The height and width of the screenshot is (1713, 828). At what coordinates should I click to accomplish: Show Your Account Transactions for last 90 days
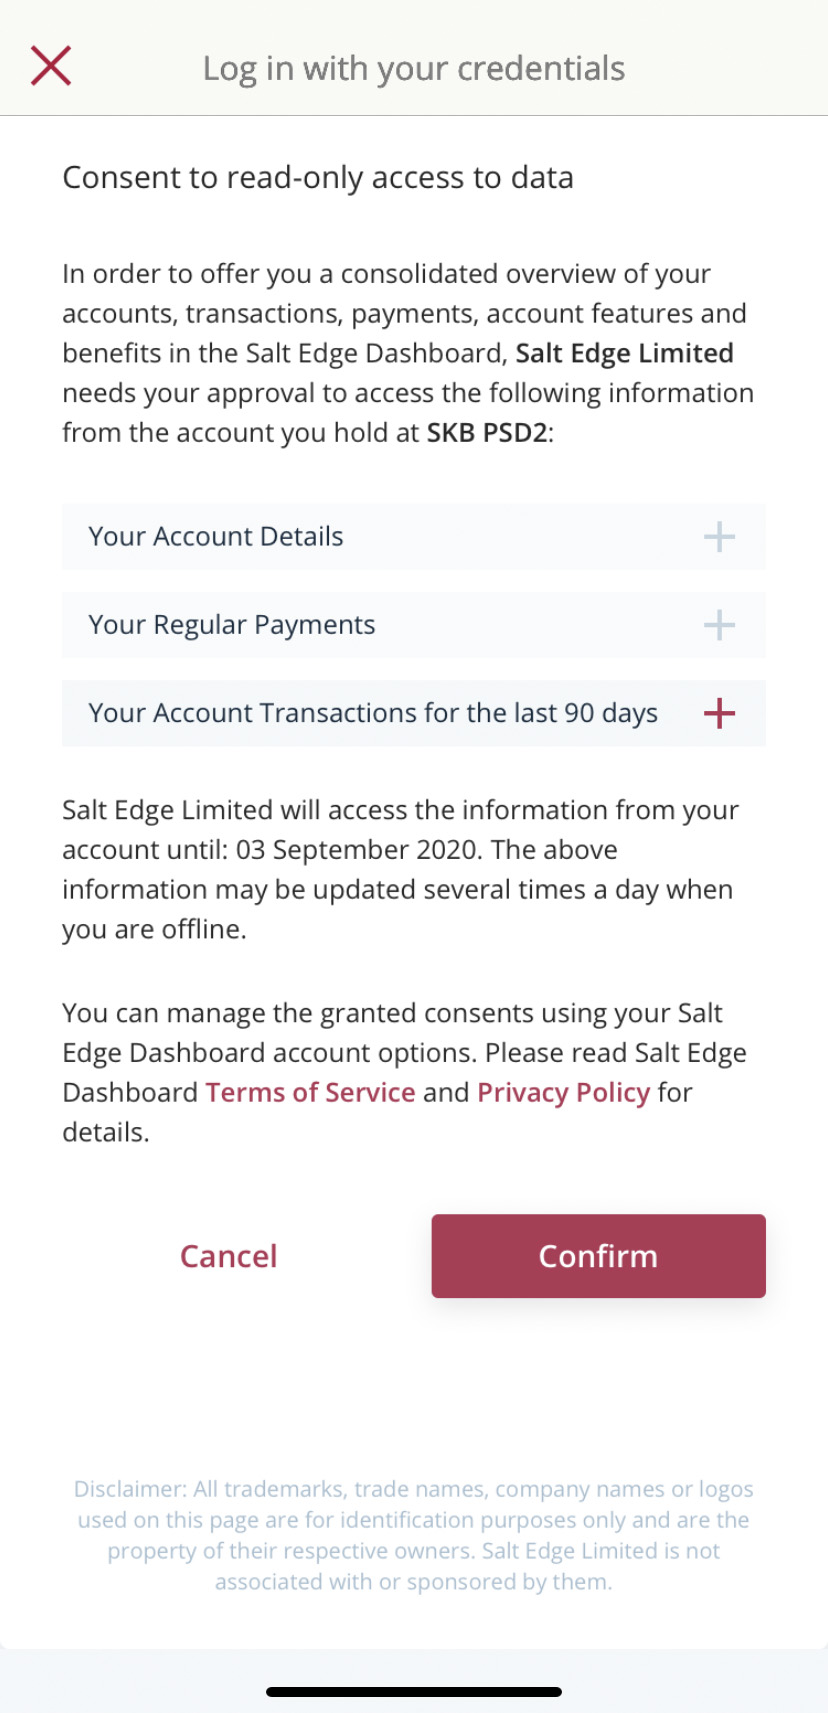[373, 713]
